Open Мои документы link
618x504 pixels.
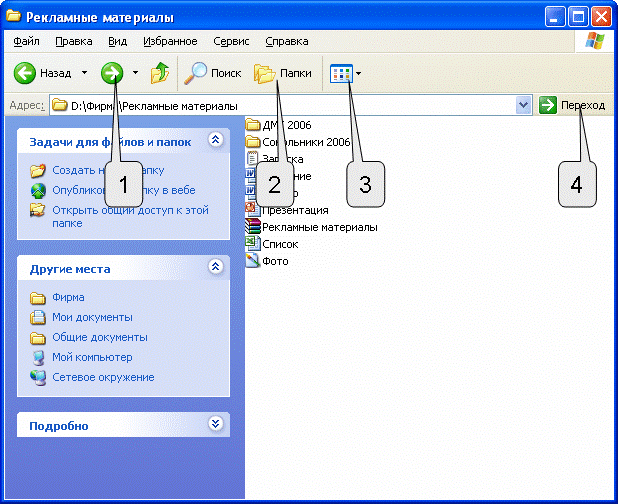pos(93,317)
